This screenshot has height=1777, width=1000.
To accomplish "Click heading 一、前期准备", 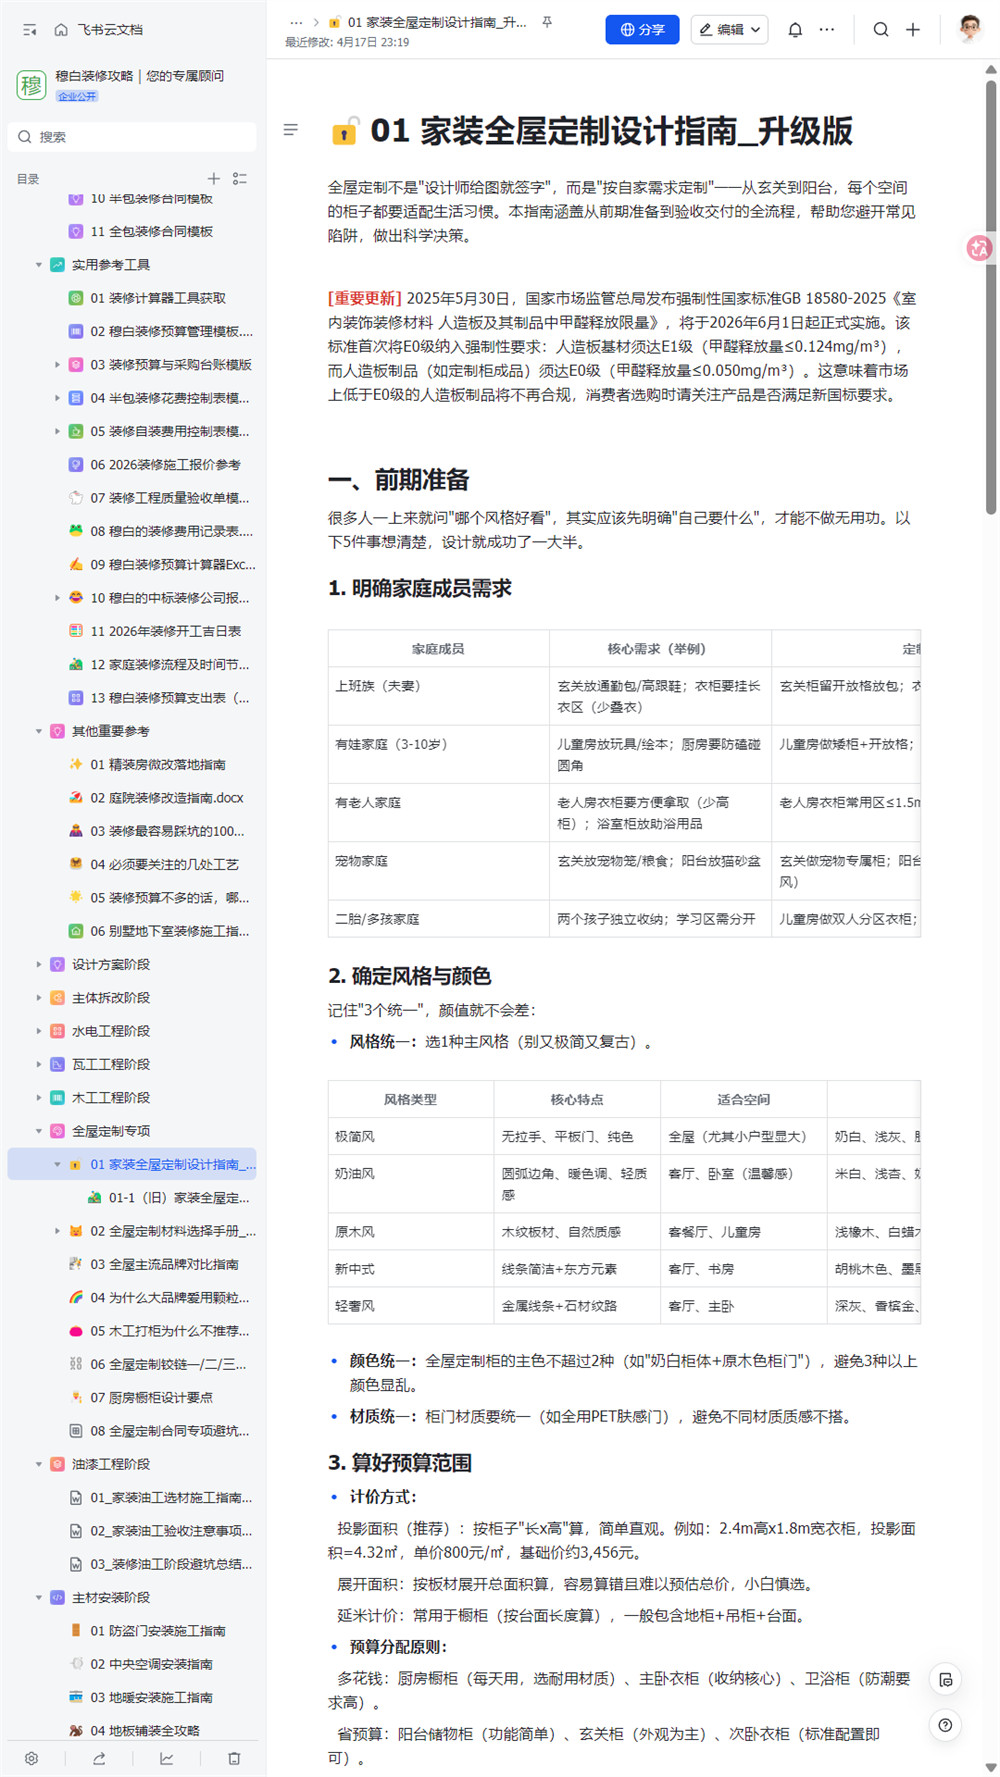I will (x=399, y=480).
